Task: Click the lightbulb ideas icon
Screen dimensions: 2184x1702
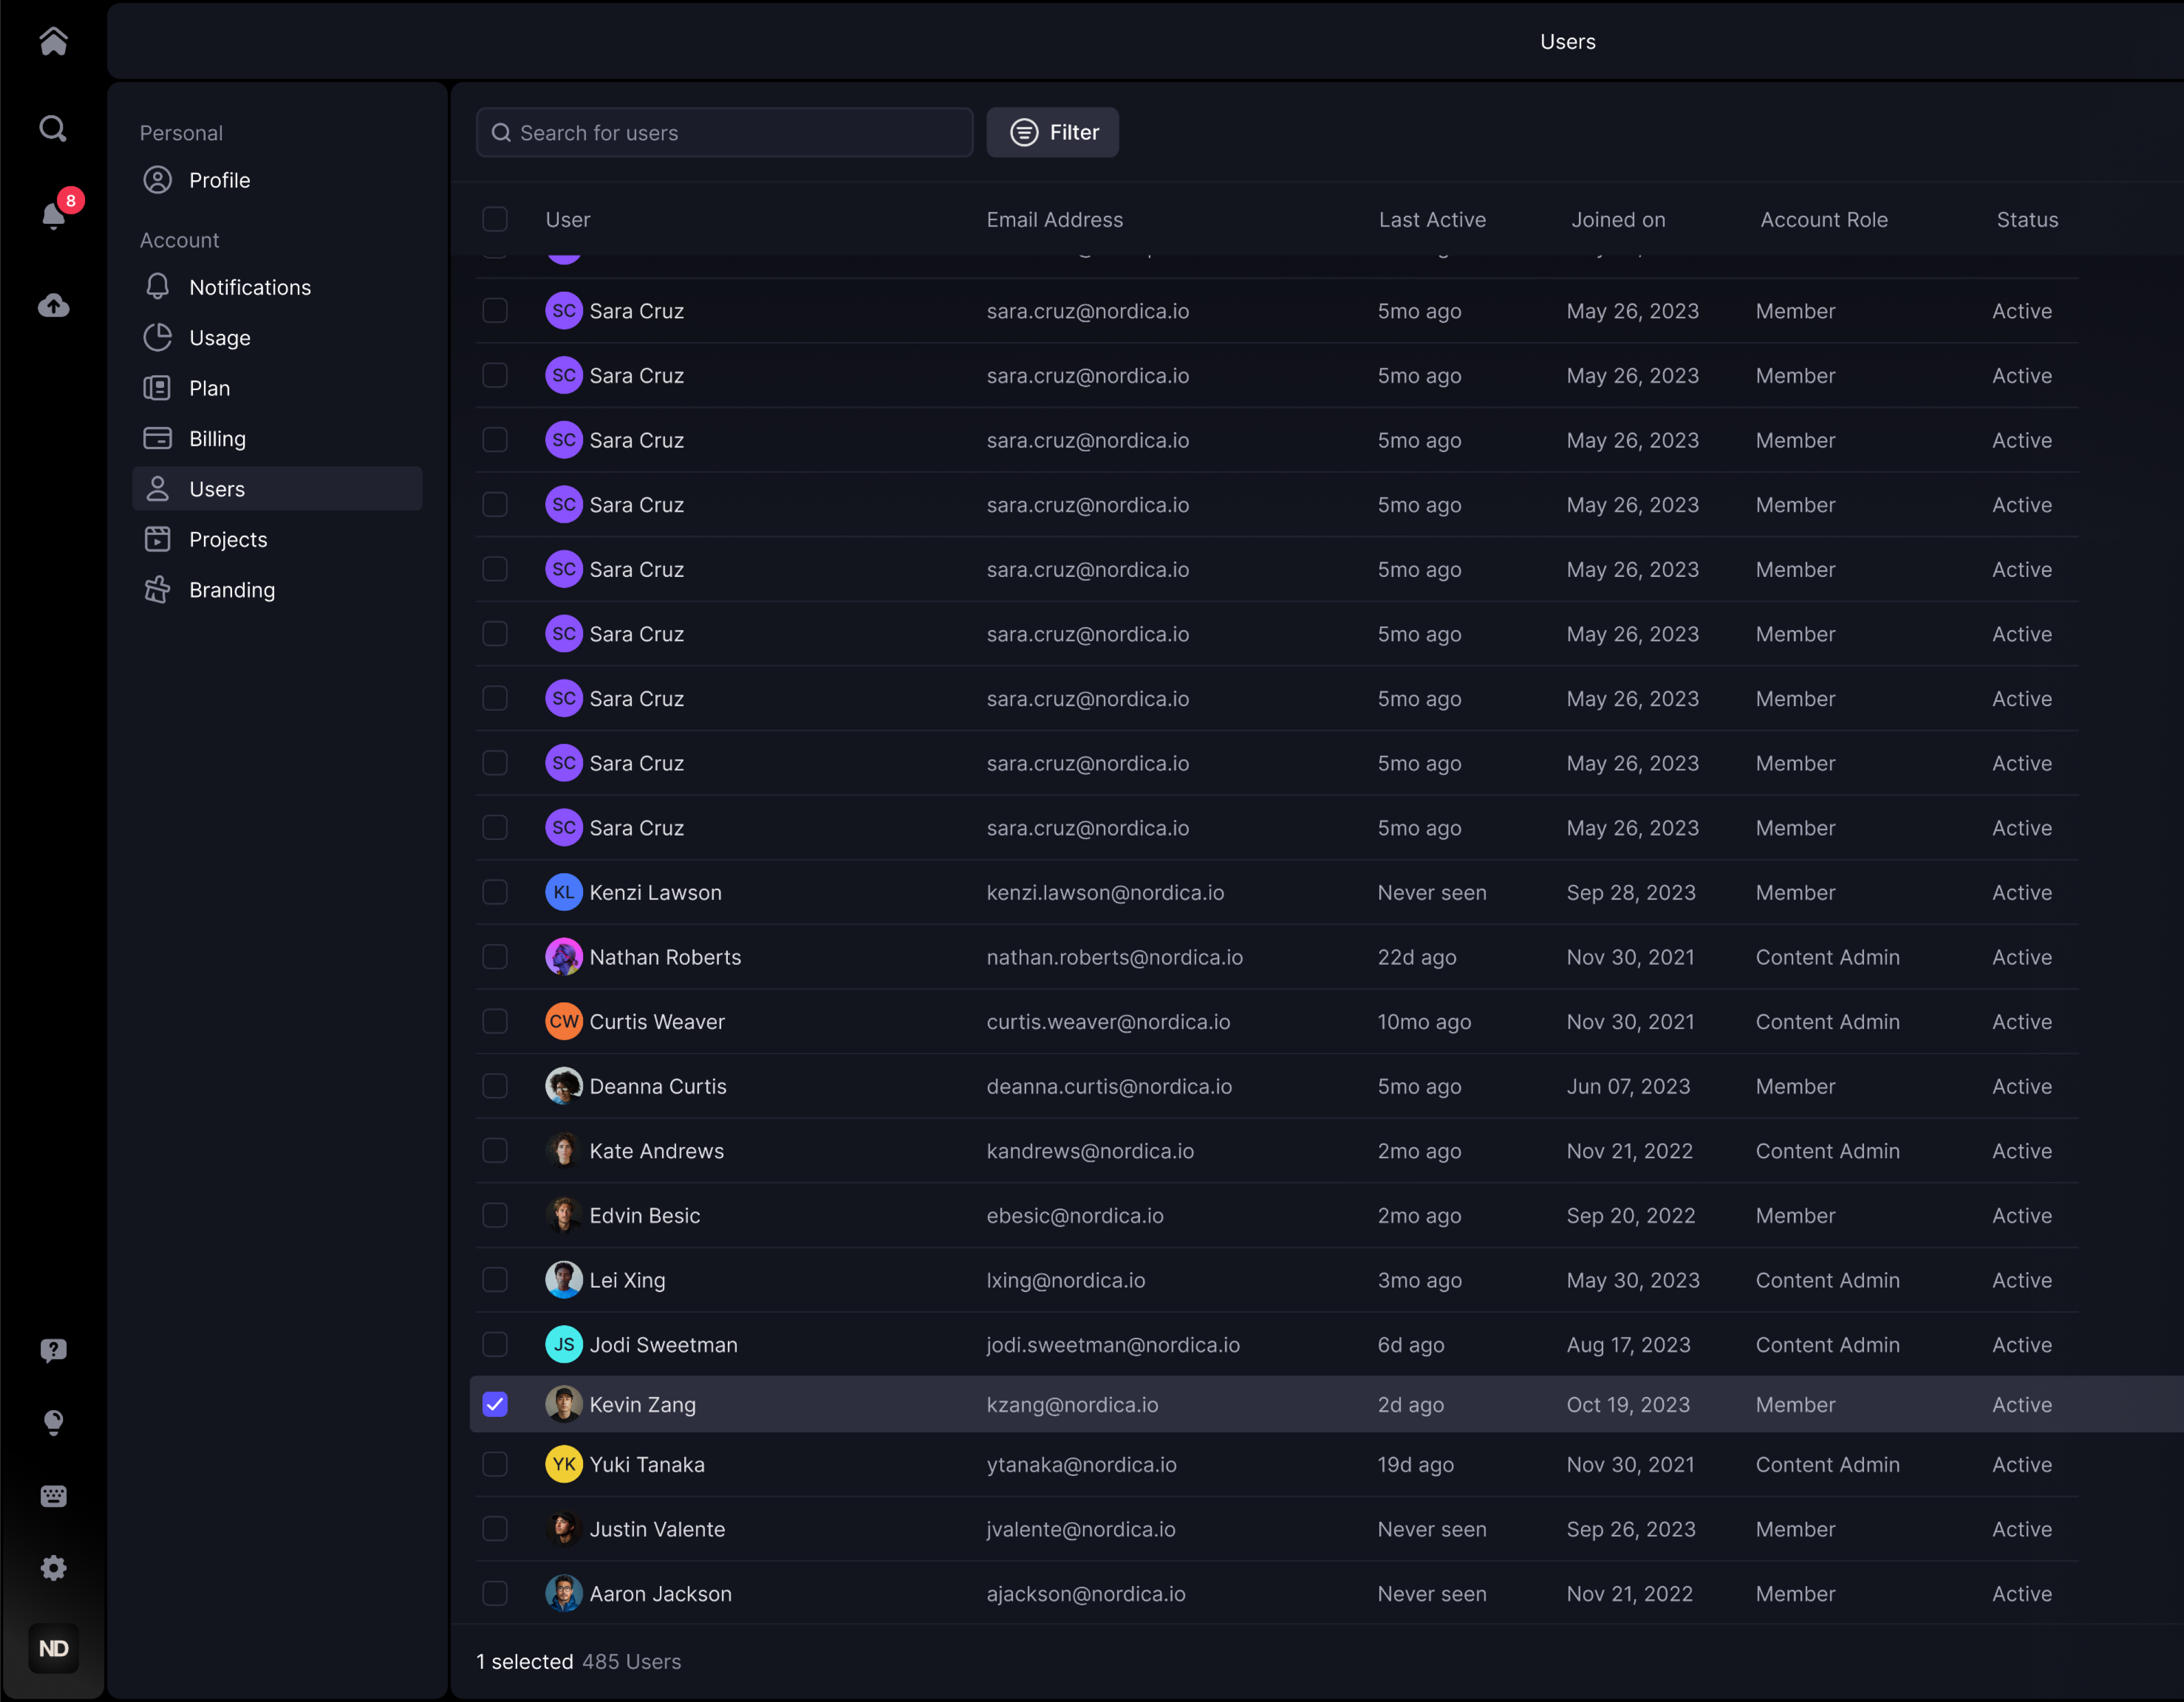Action: click(53, 1422)
